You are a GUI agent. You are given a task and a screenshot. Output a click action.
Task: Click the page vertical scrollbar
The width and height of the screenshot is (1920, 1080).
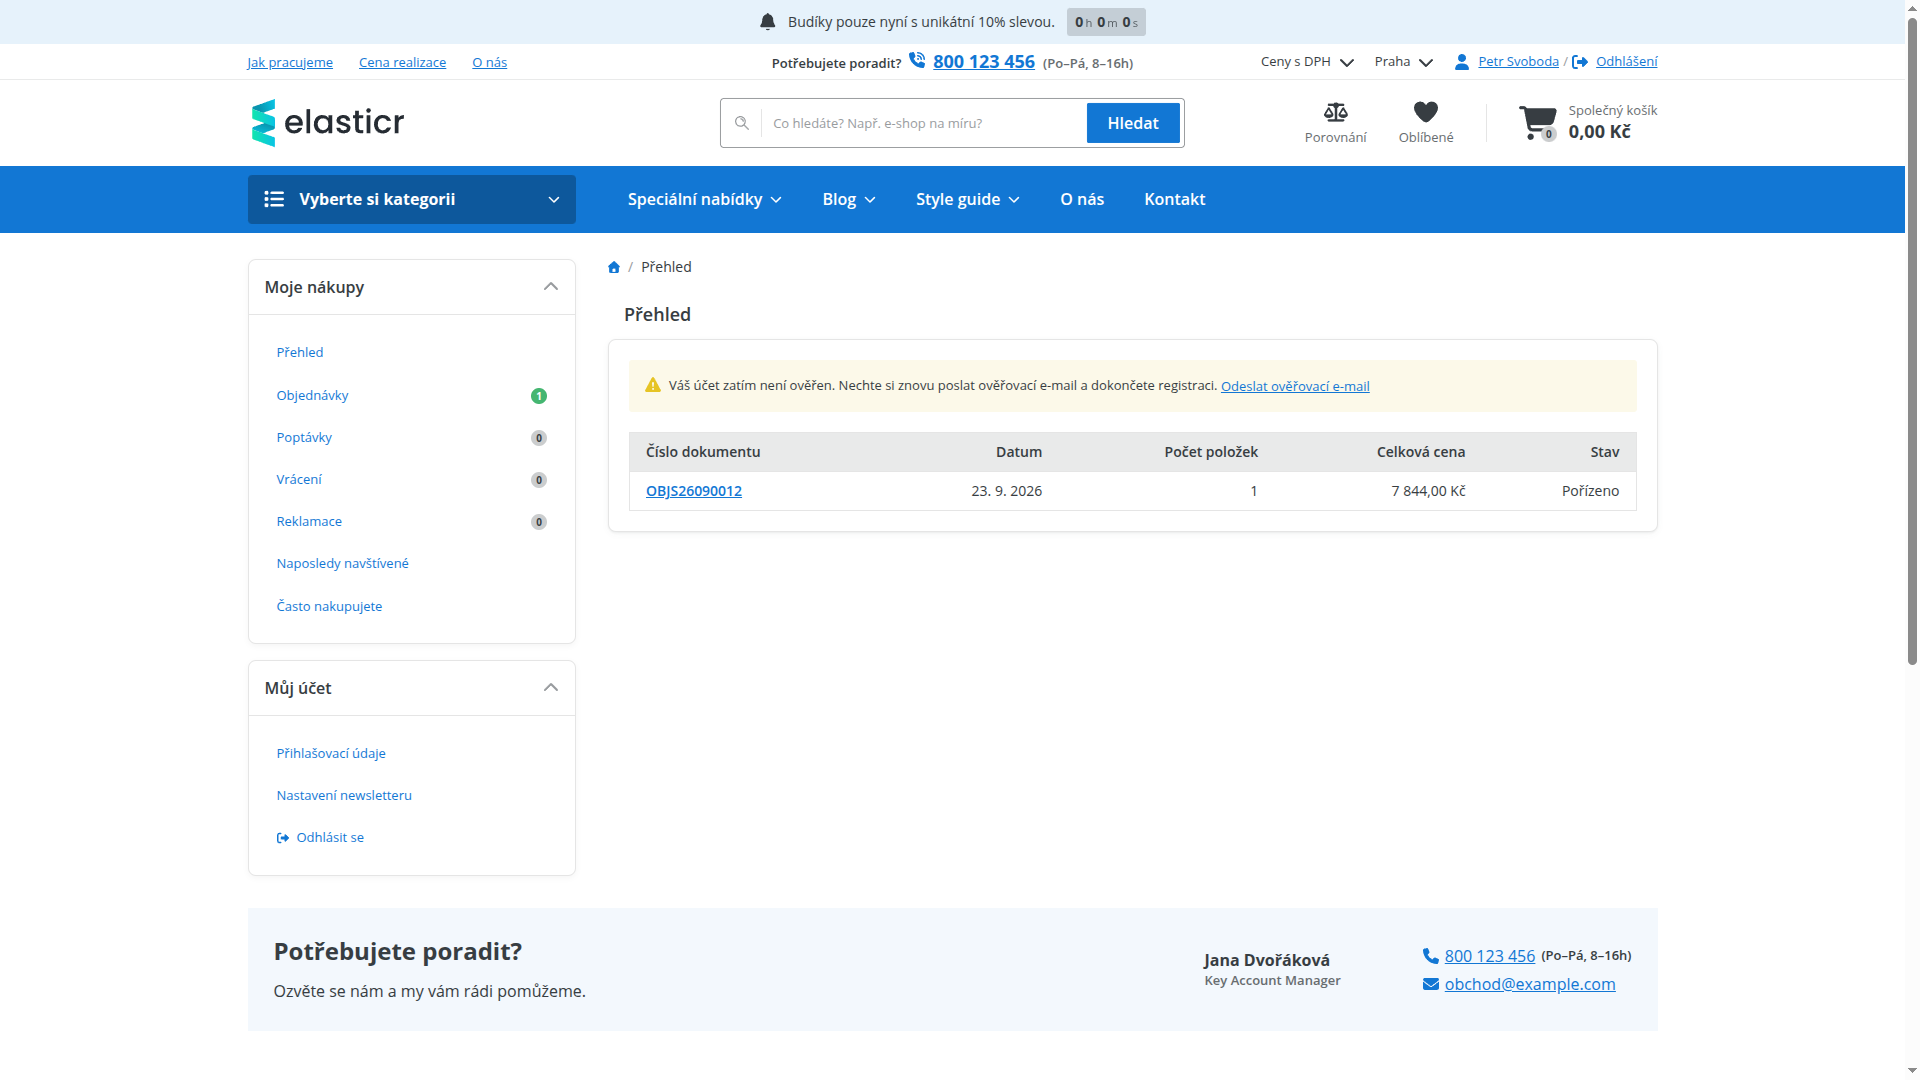coord(1912,340)
